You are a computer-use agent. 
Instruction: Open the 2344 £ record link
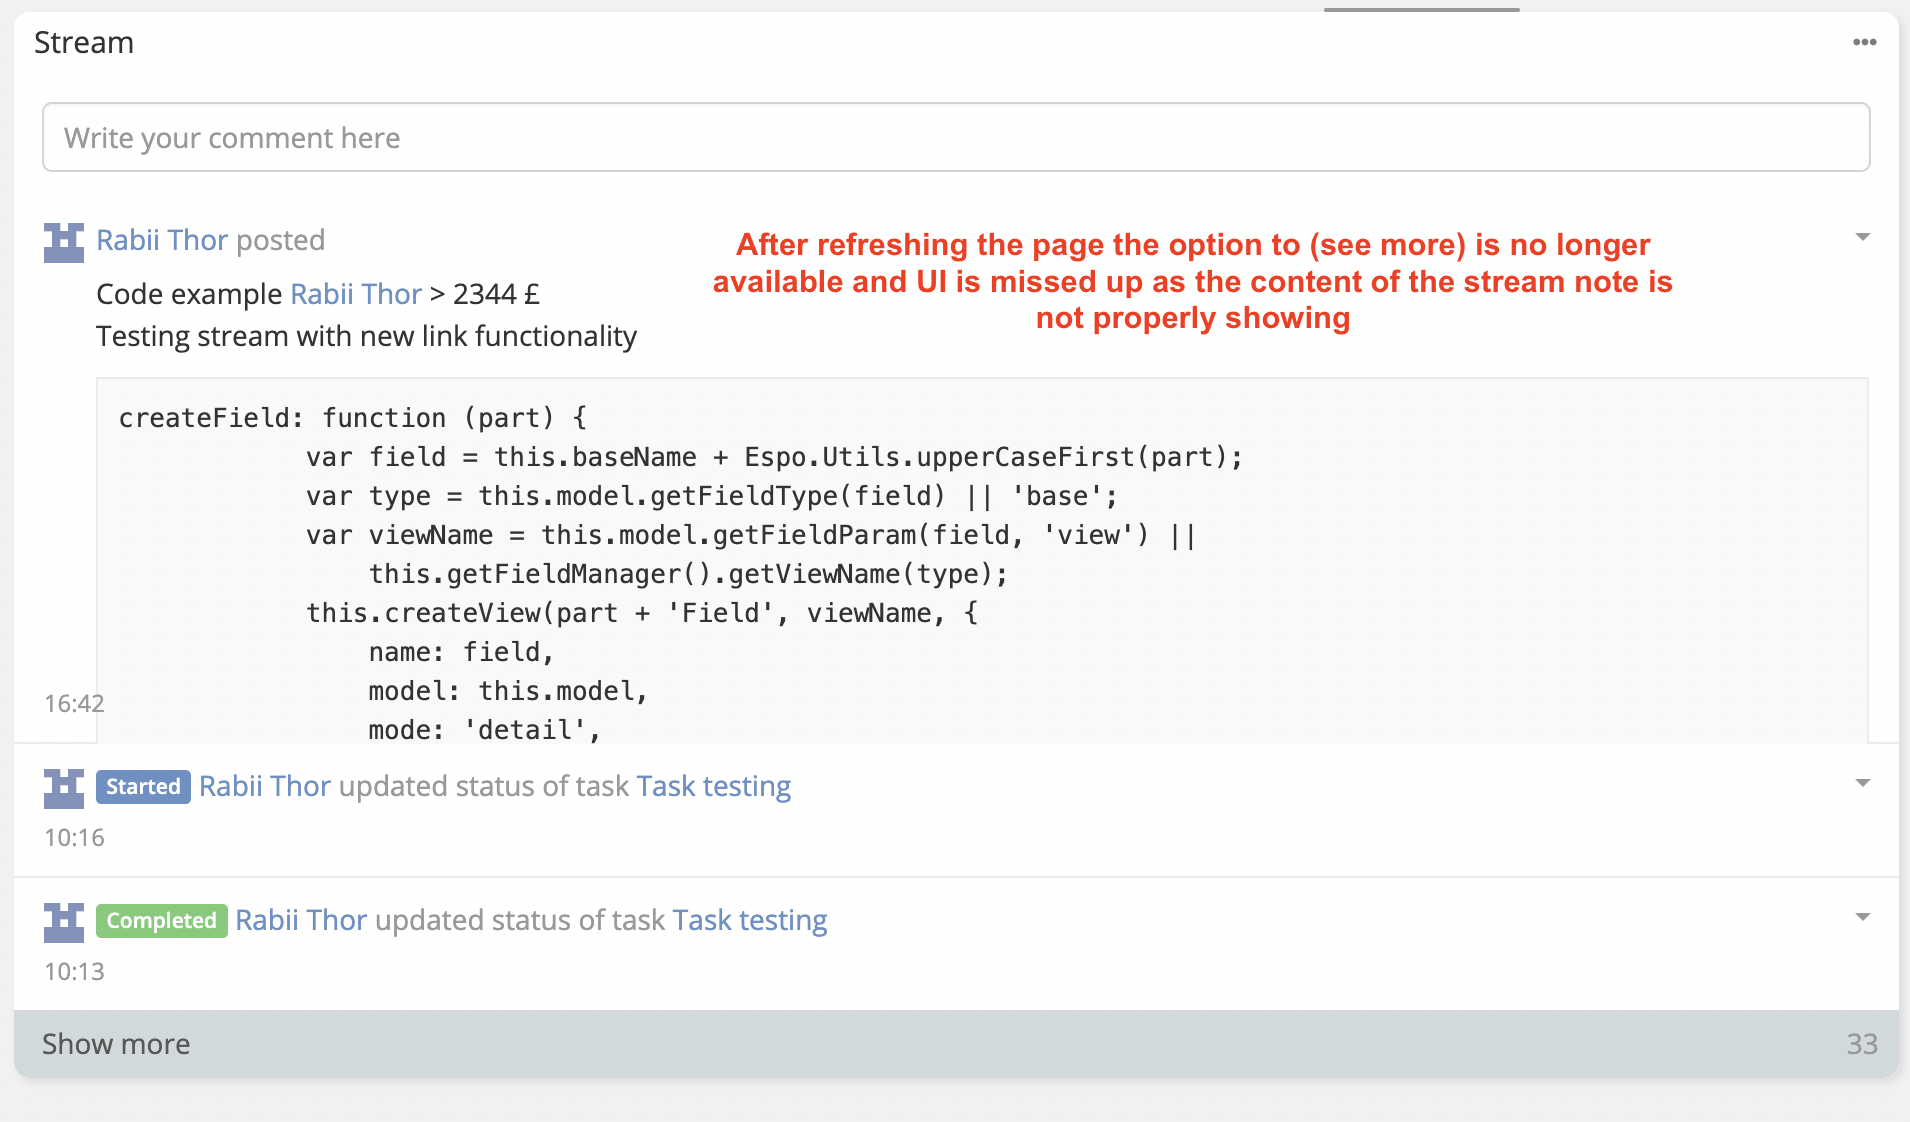pos(496,293)
